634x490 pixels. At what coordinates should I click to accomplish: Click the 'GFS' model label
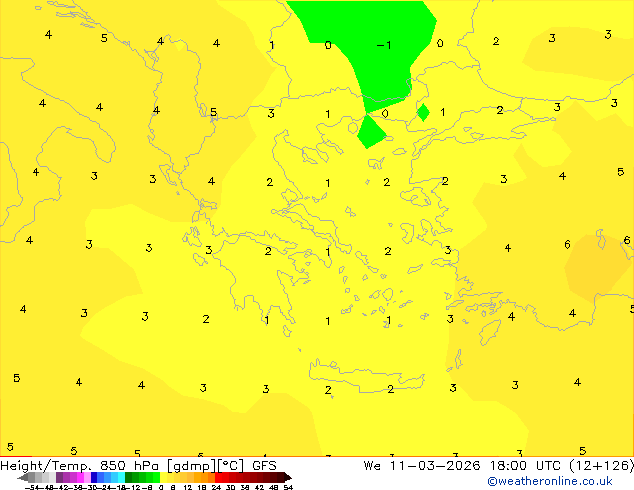coord(264,466)
